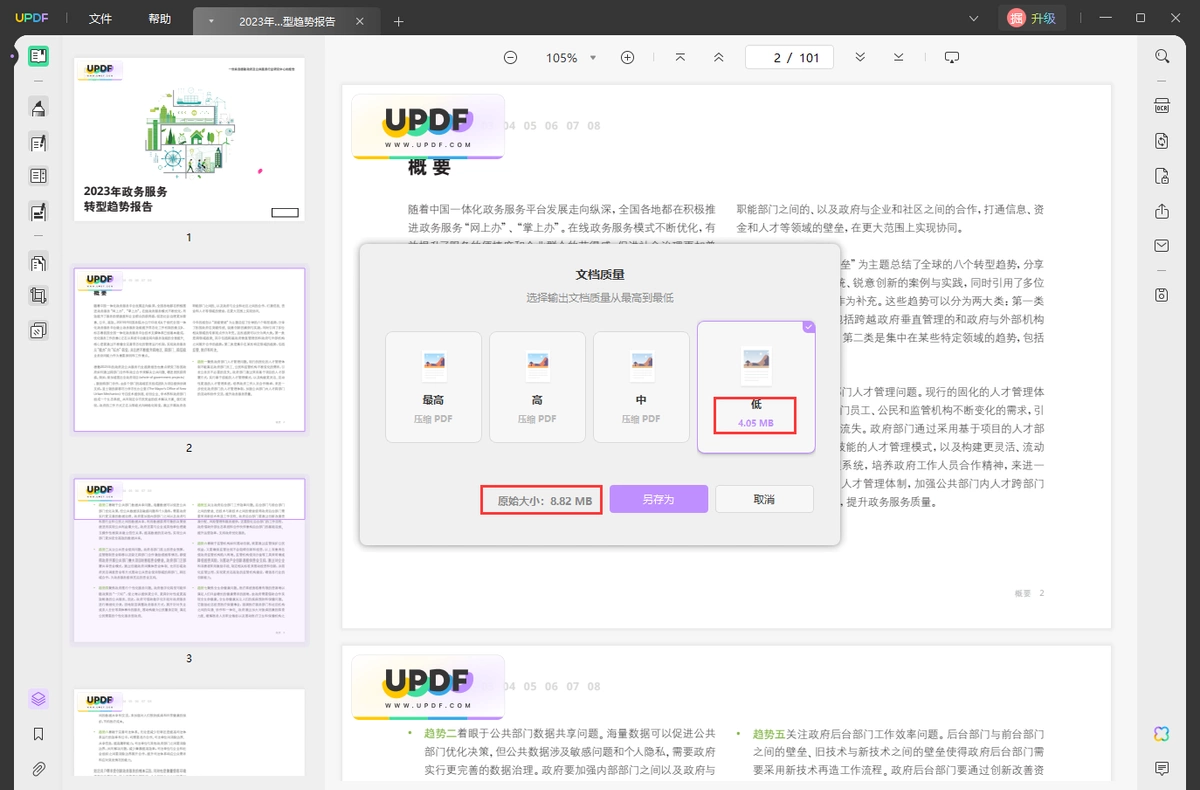Screen dimensions: 1200x790
Task: Select the 高 quality compression option
Action: 537,387
